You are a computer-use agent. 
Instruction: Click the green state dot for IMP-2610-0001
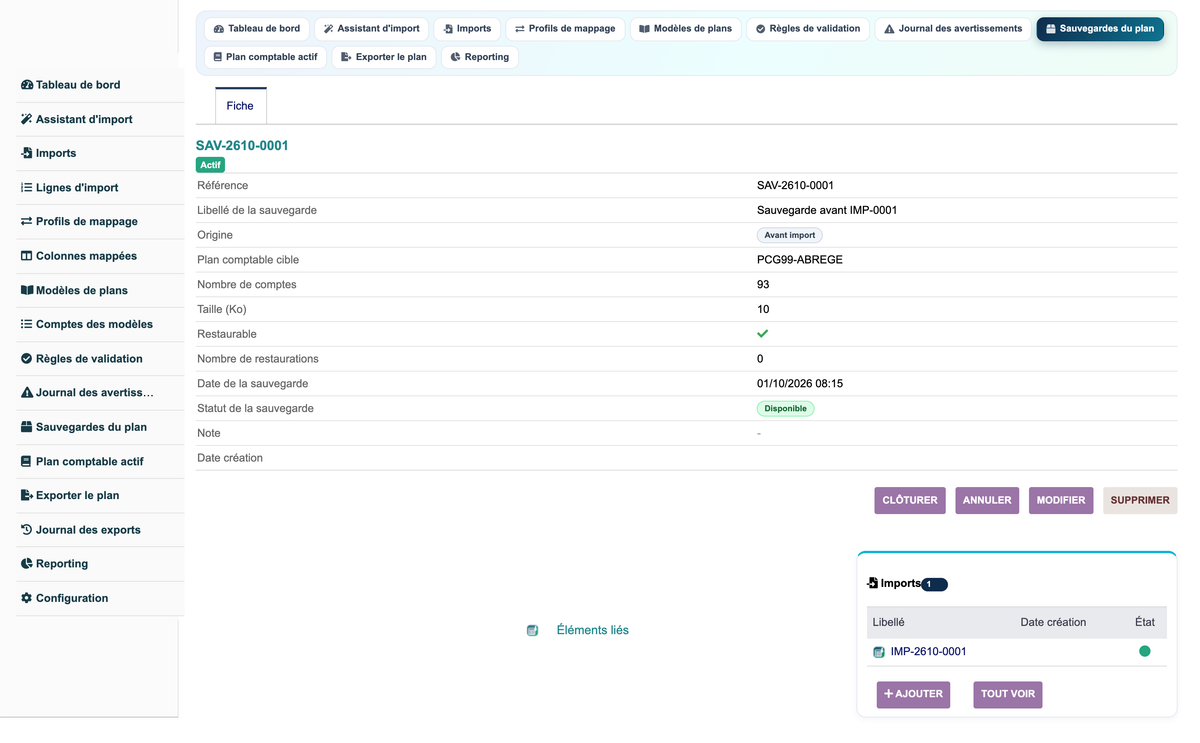click(x=1145, y=651)
